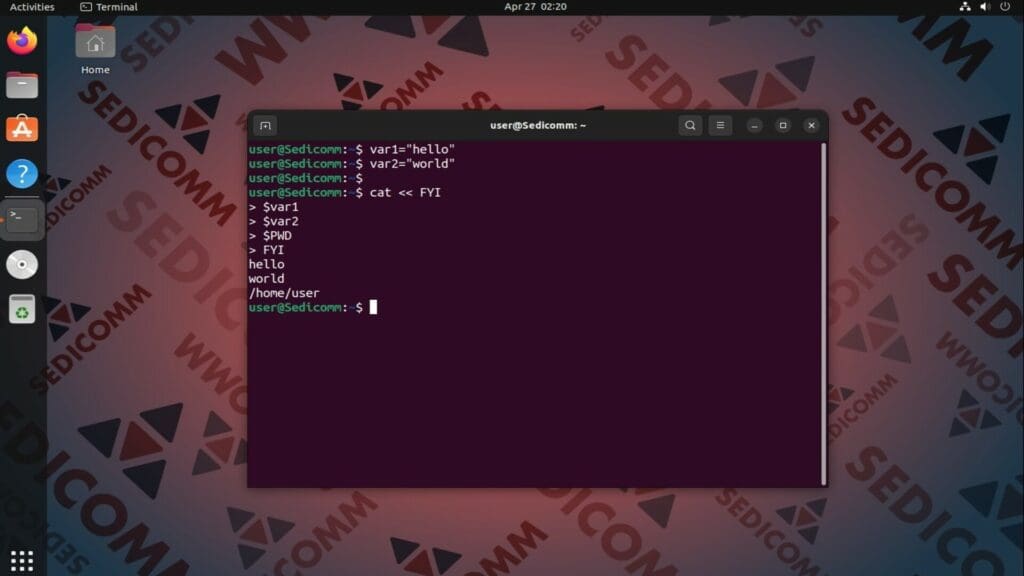Open Firefox from the dock
This screenshot has width=1024, height=576.
pyautogui.click(x=22, y=40)
